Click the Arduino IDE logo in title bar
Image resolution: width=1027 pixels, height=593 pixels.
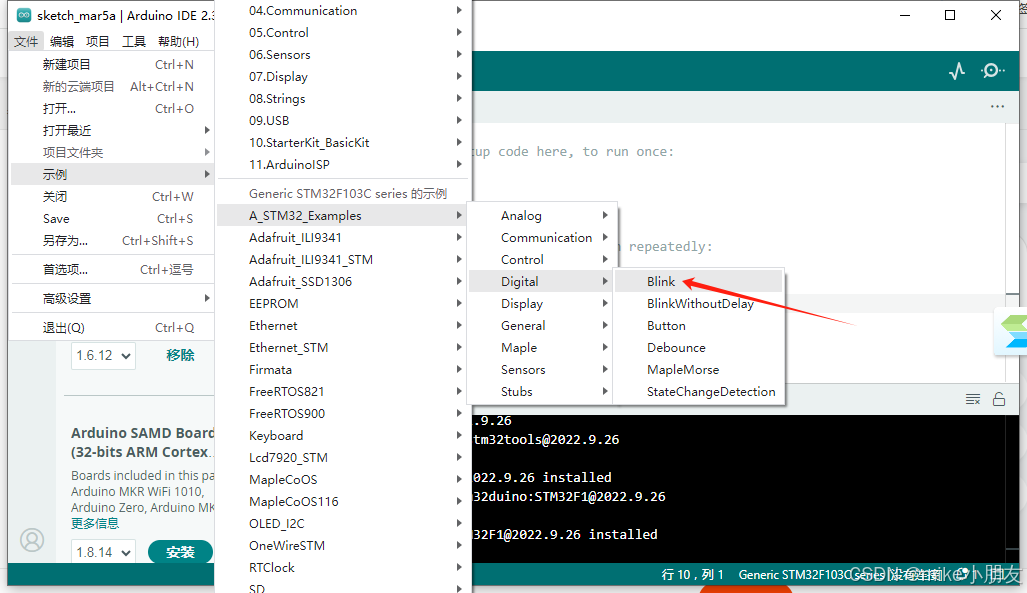[24, 15]
